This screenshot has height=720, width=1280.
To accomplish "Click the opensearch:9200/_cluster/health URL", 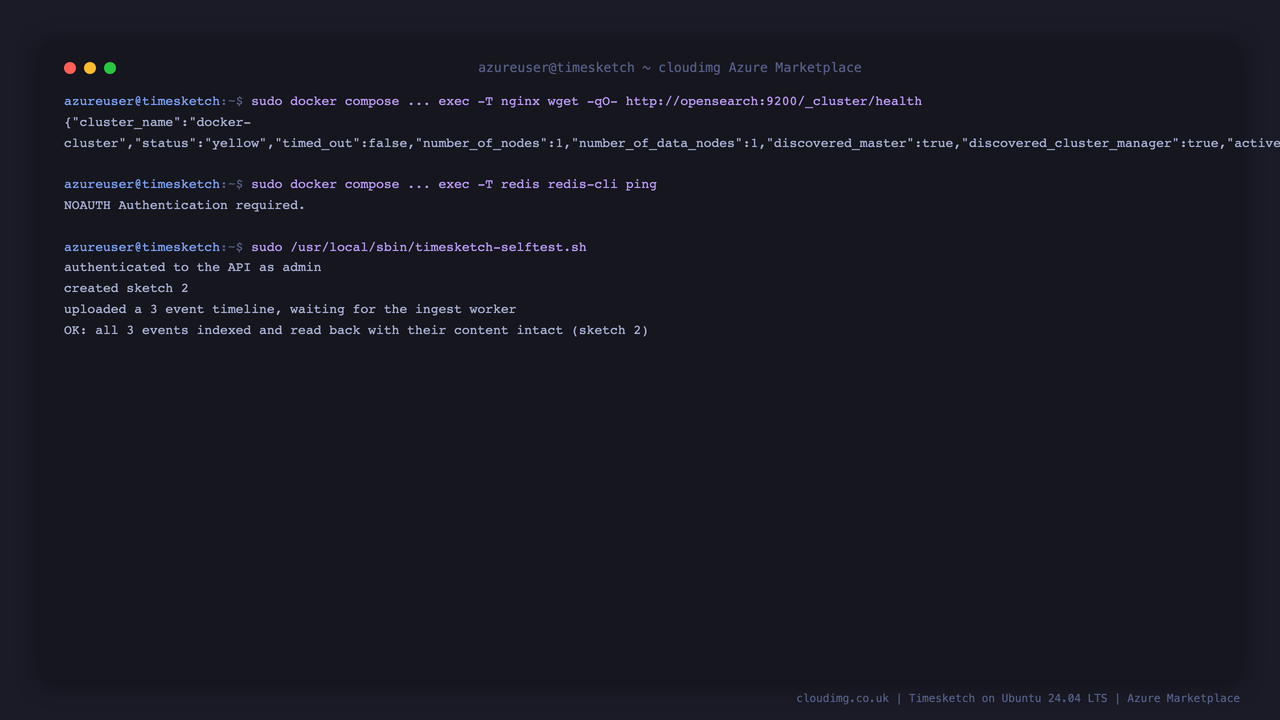I will [774, 101].
